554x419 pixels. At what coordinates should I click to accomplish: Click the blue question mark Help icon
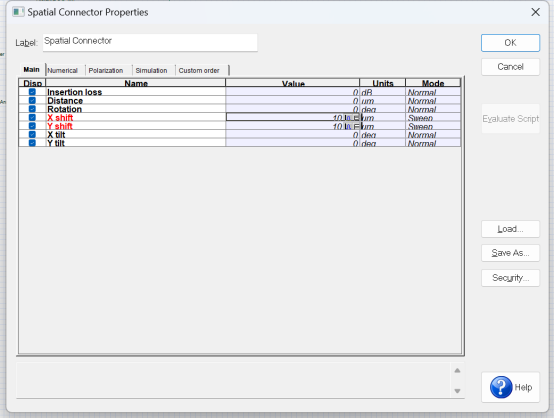501,387
